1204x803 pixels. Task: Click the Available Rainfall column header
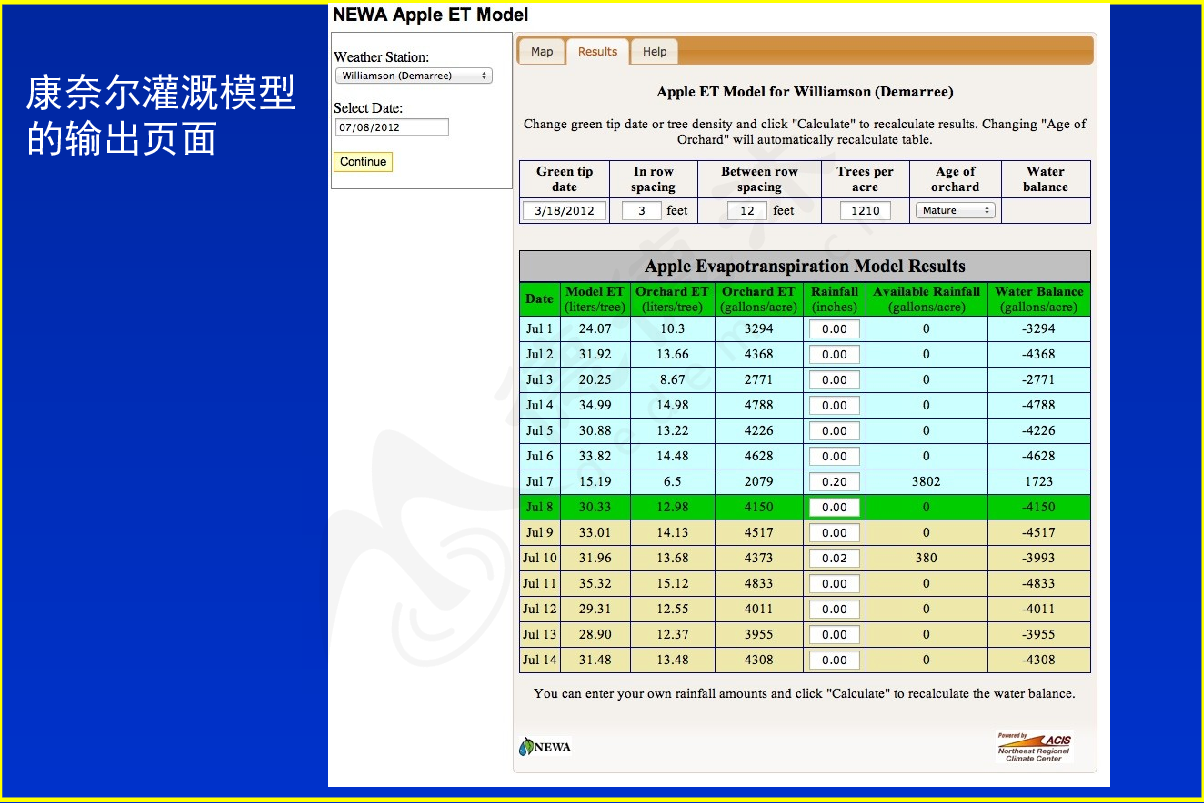(926, 299)
